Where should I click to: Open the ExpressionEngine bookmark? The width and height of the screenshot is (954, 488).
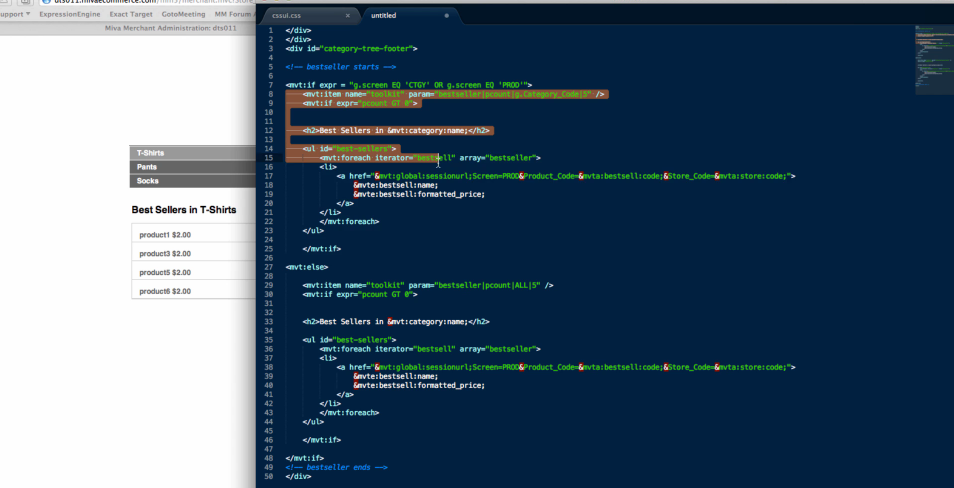[70, 14]
